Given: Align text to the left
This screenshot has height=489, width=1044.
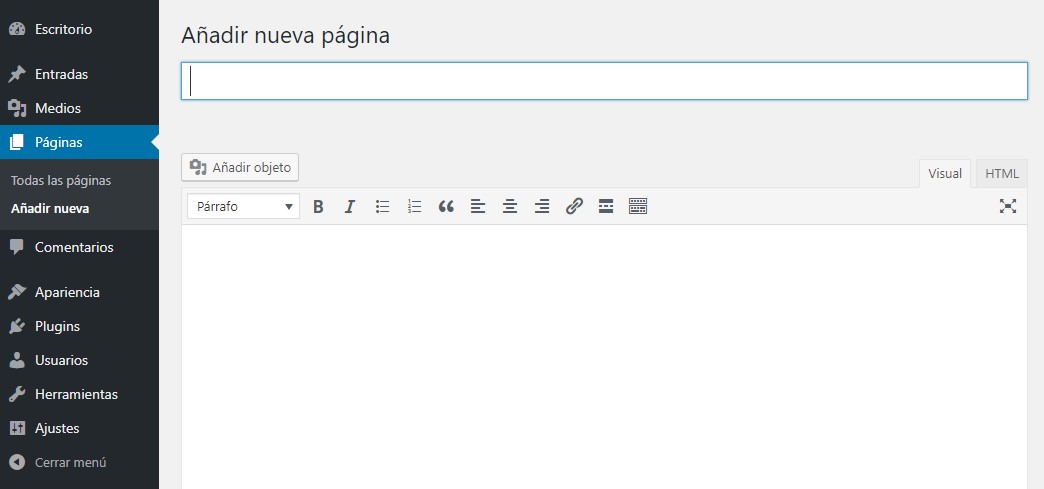Looking at the screenshot, I should coord(478,207).
